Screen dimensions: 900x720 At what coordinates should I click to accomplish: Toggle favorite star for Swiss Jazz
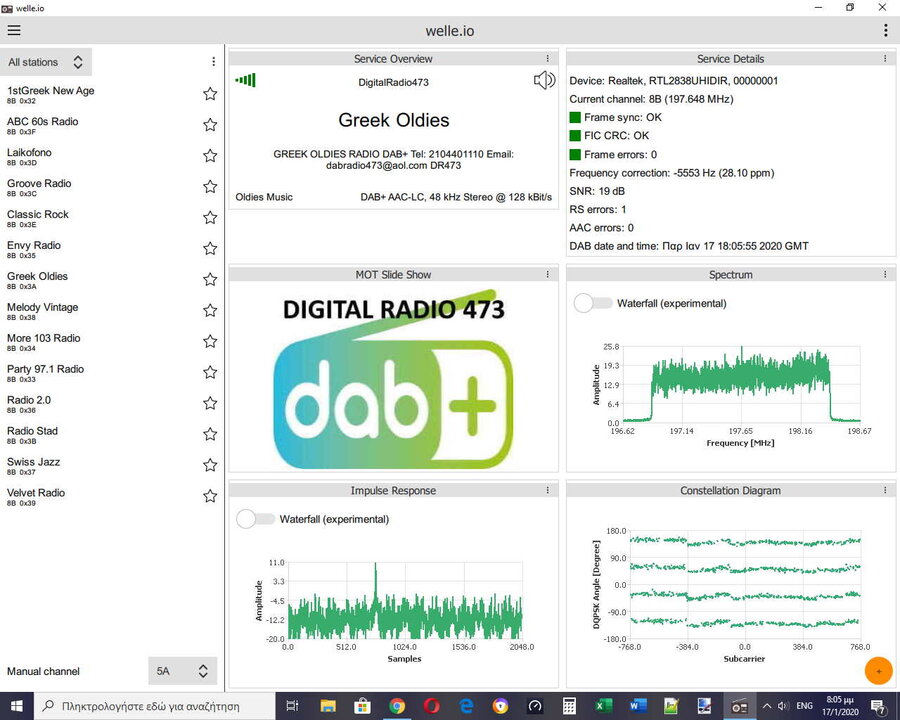210,465
